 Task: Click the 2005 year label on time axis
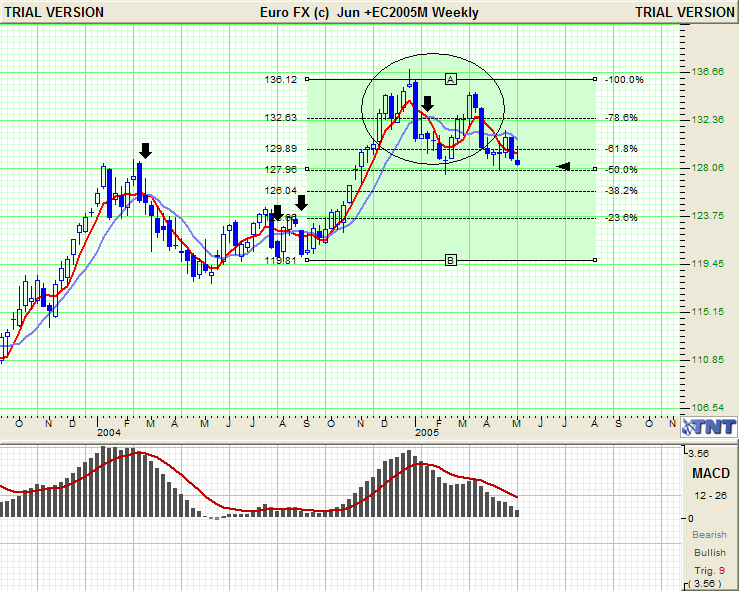427,432
